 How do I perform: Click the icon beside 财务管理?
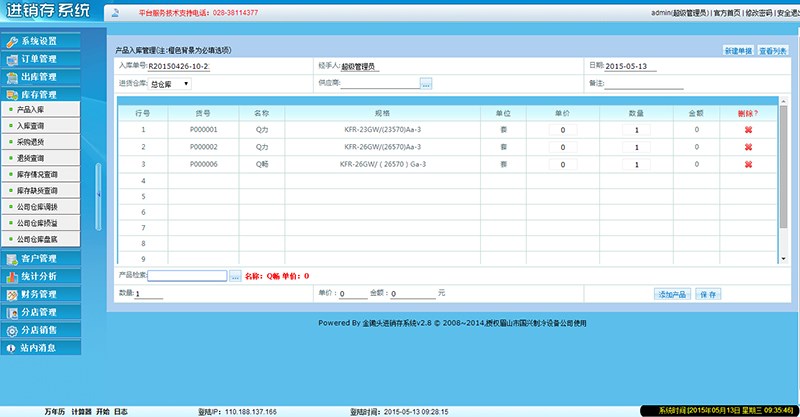[x=11, y=295]
